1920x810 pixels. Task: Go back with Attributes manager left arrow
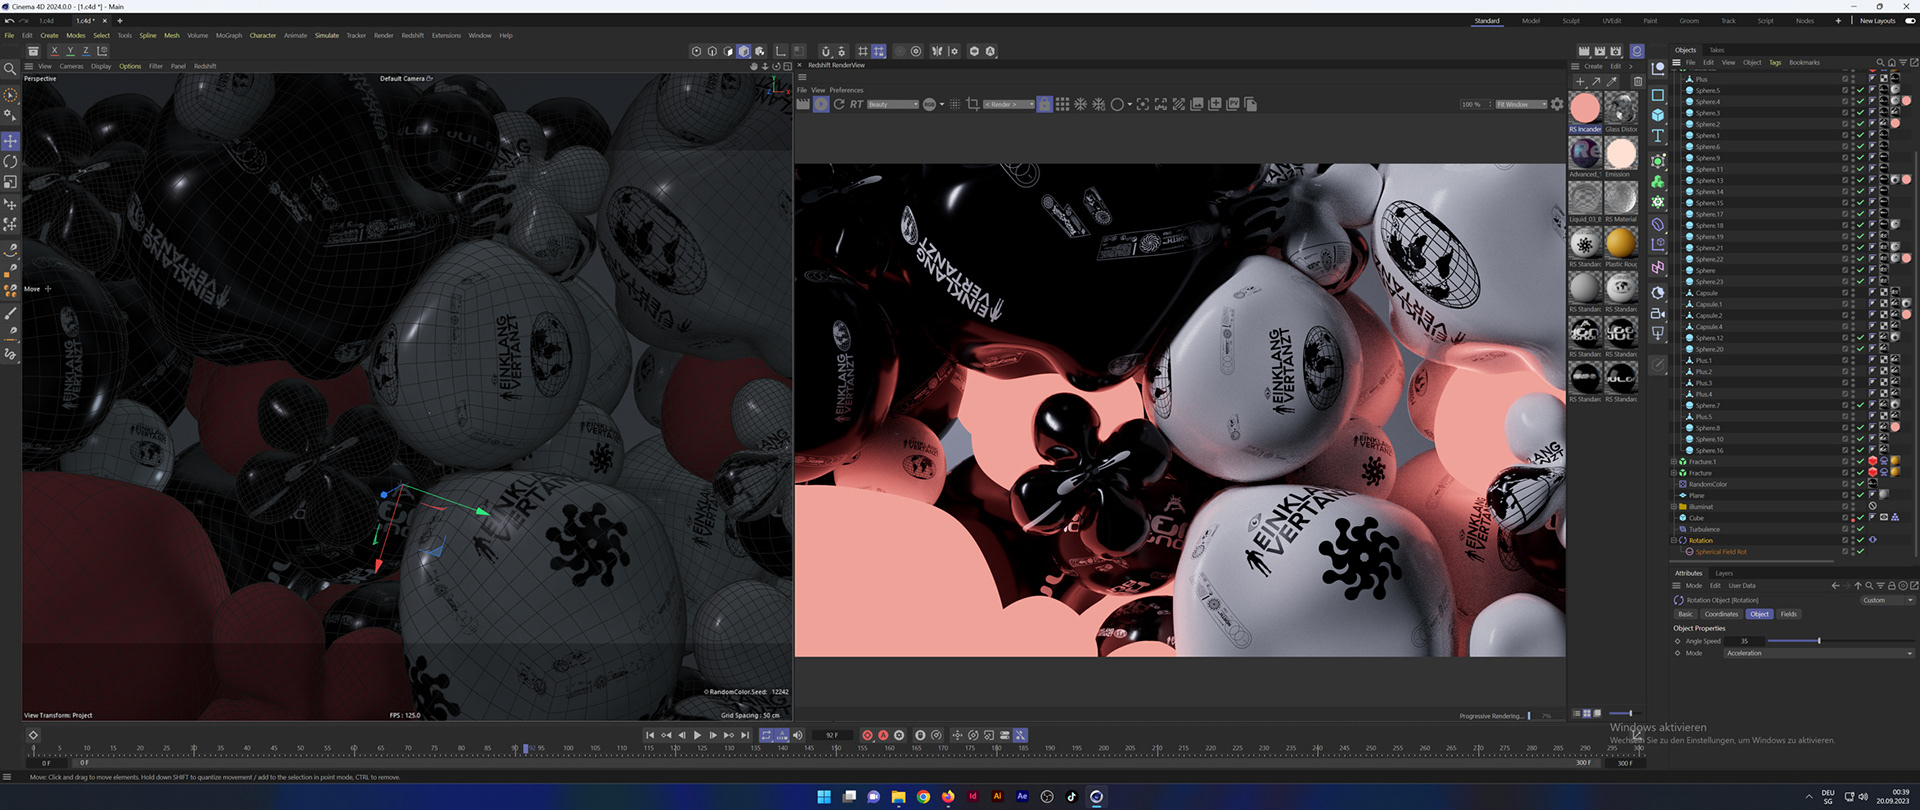[x=1835, y=586]
